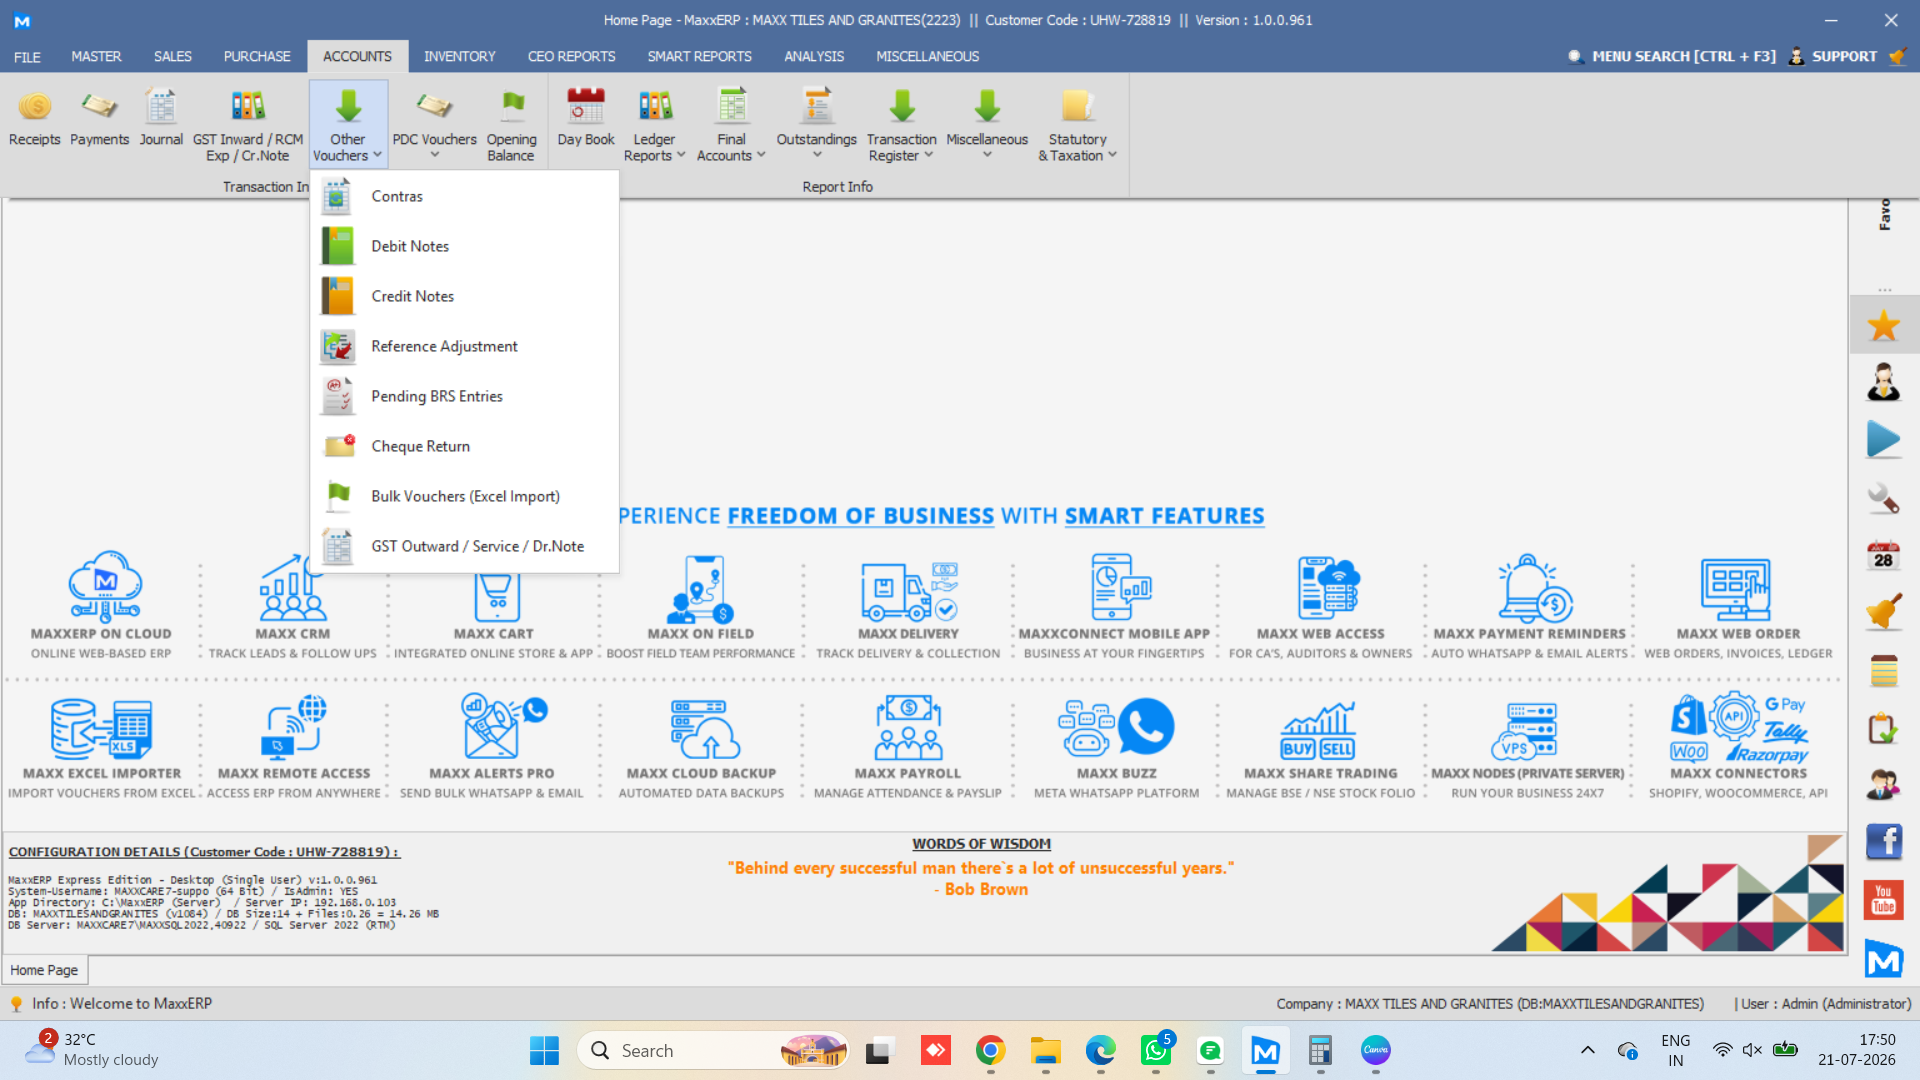The image size is (1920, 1080).
Task: Click the Maxx Web Order icon
Action: point(1737,590)
